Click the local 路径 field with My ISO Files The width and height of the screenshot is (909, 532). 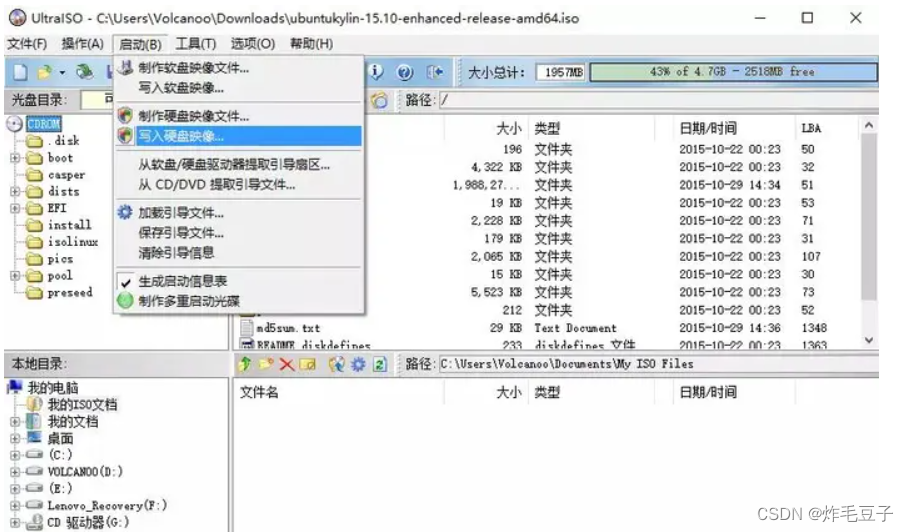point(658,364)
